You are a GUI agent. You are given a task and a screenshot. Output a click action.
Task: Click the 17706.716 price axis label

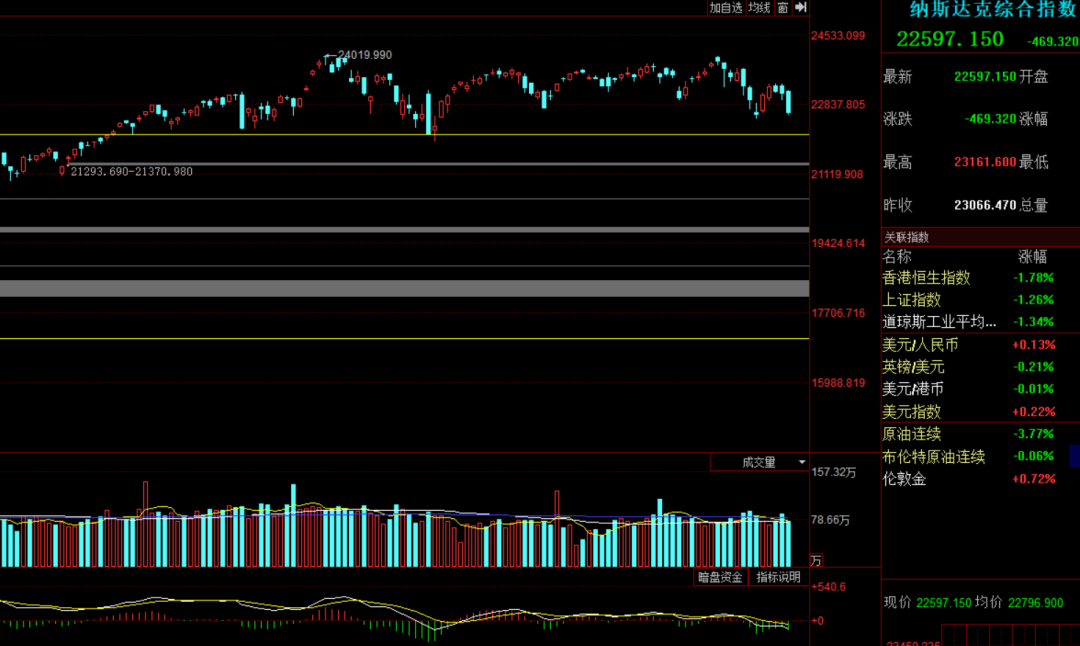point(838,313)
